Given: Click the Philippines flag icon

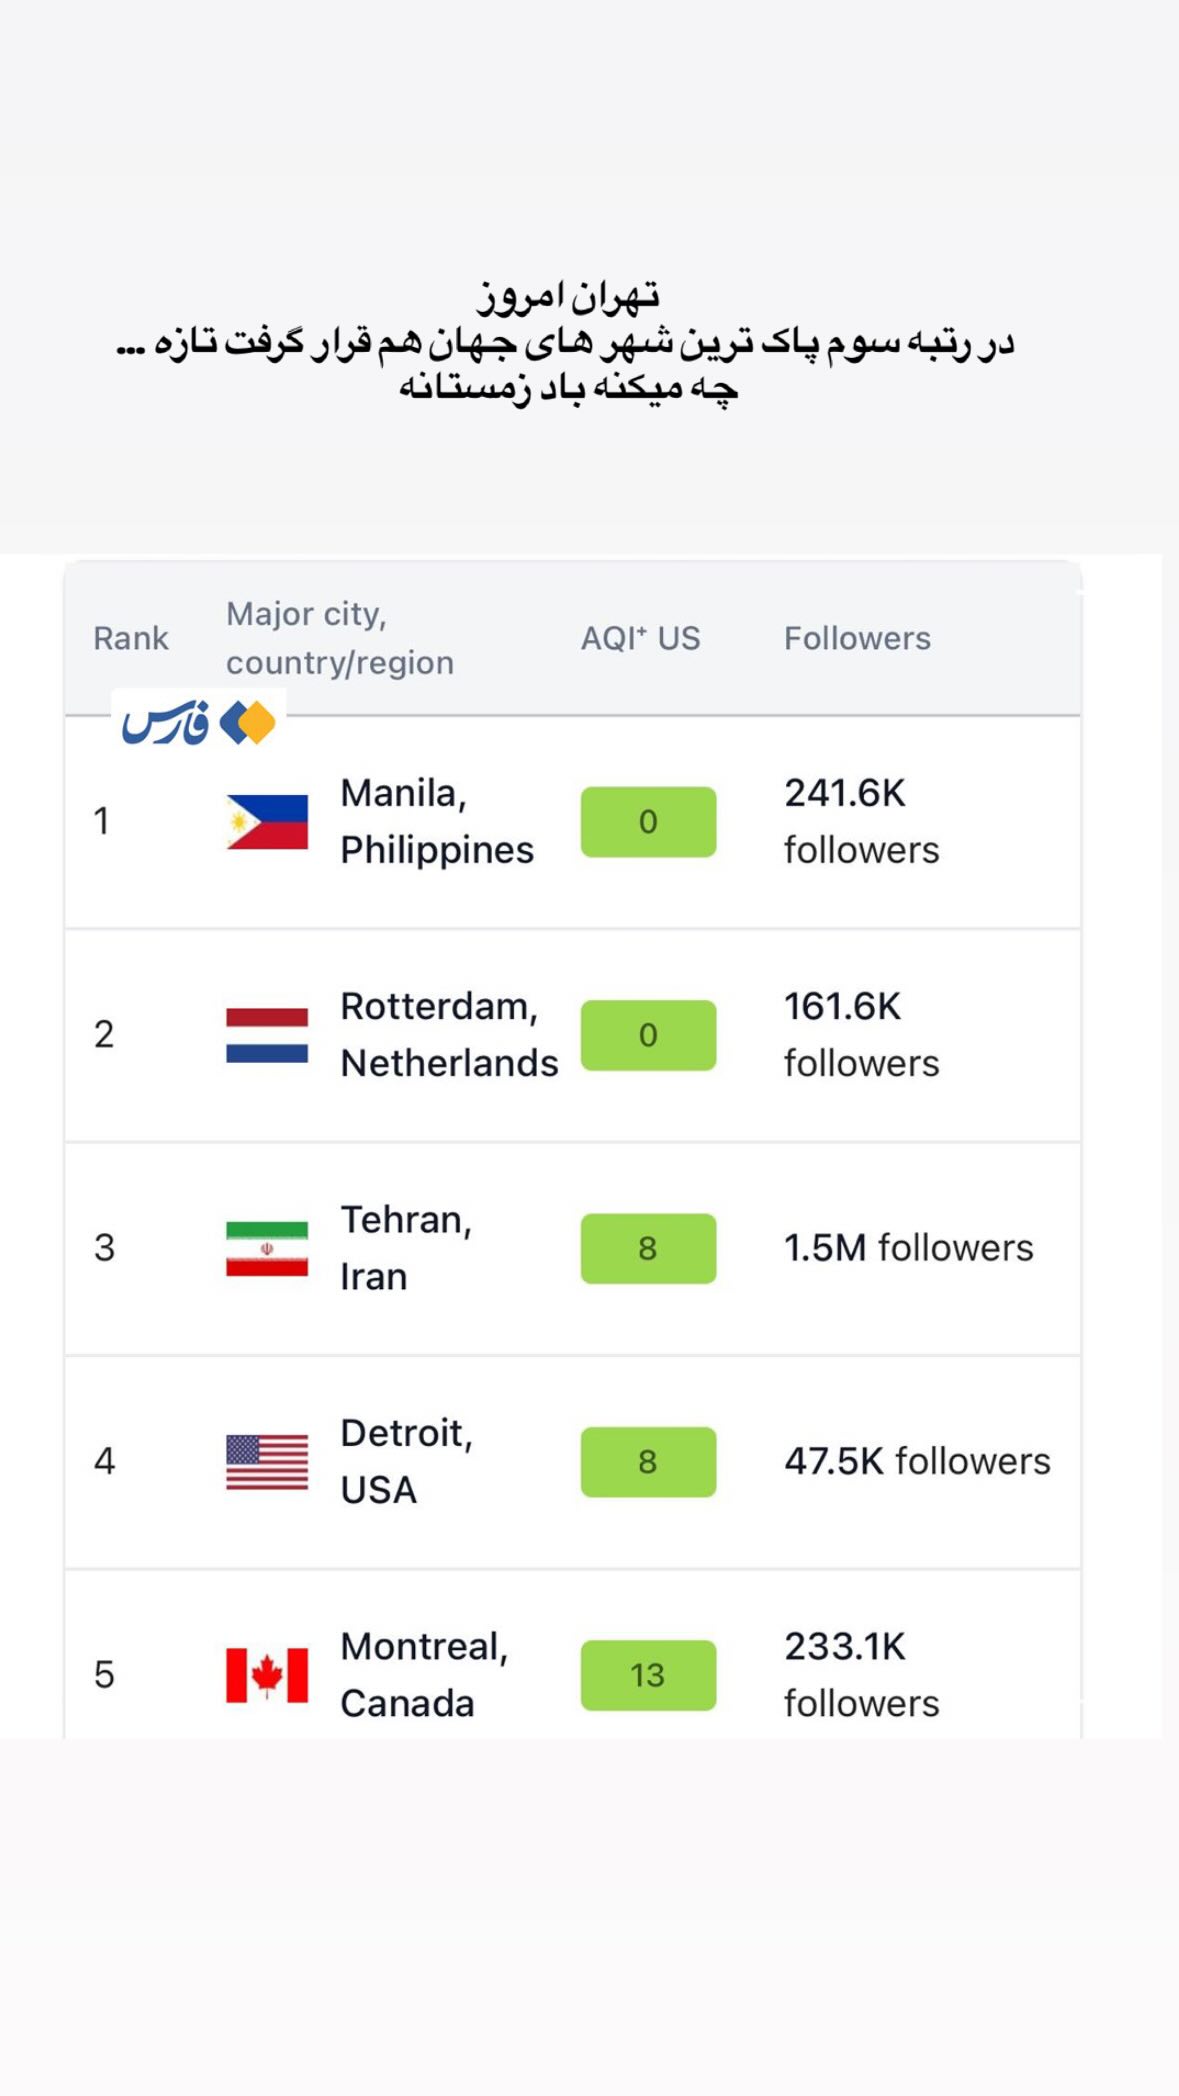Looking at the screenshot, I should (267, 822).
